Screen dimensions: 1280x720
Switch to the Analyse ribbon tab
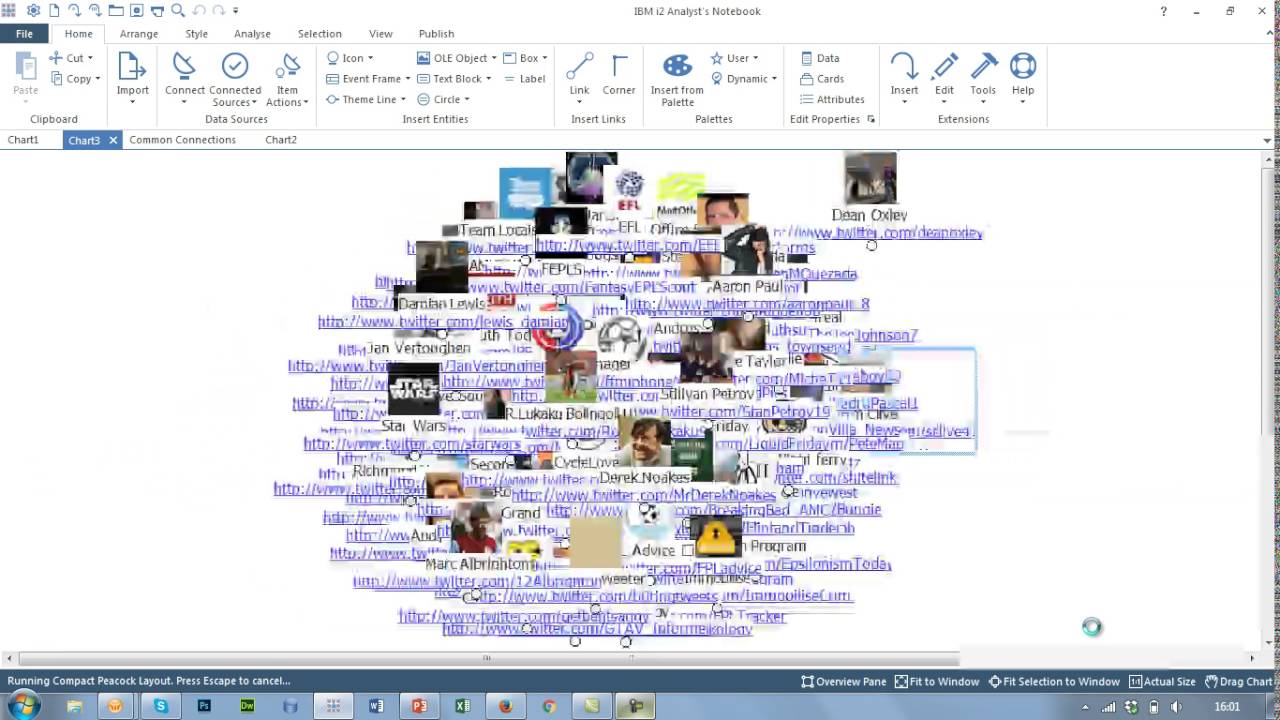coord(252,33)
